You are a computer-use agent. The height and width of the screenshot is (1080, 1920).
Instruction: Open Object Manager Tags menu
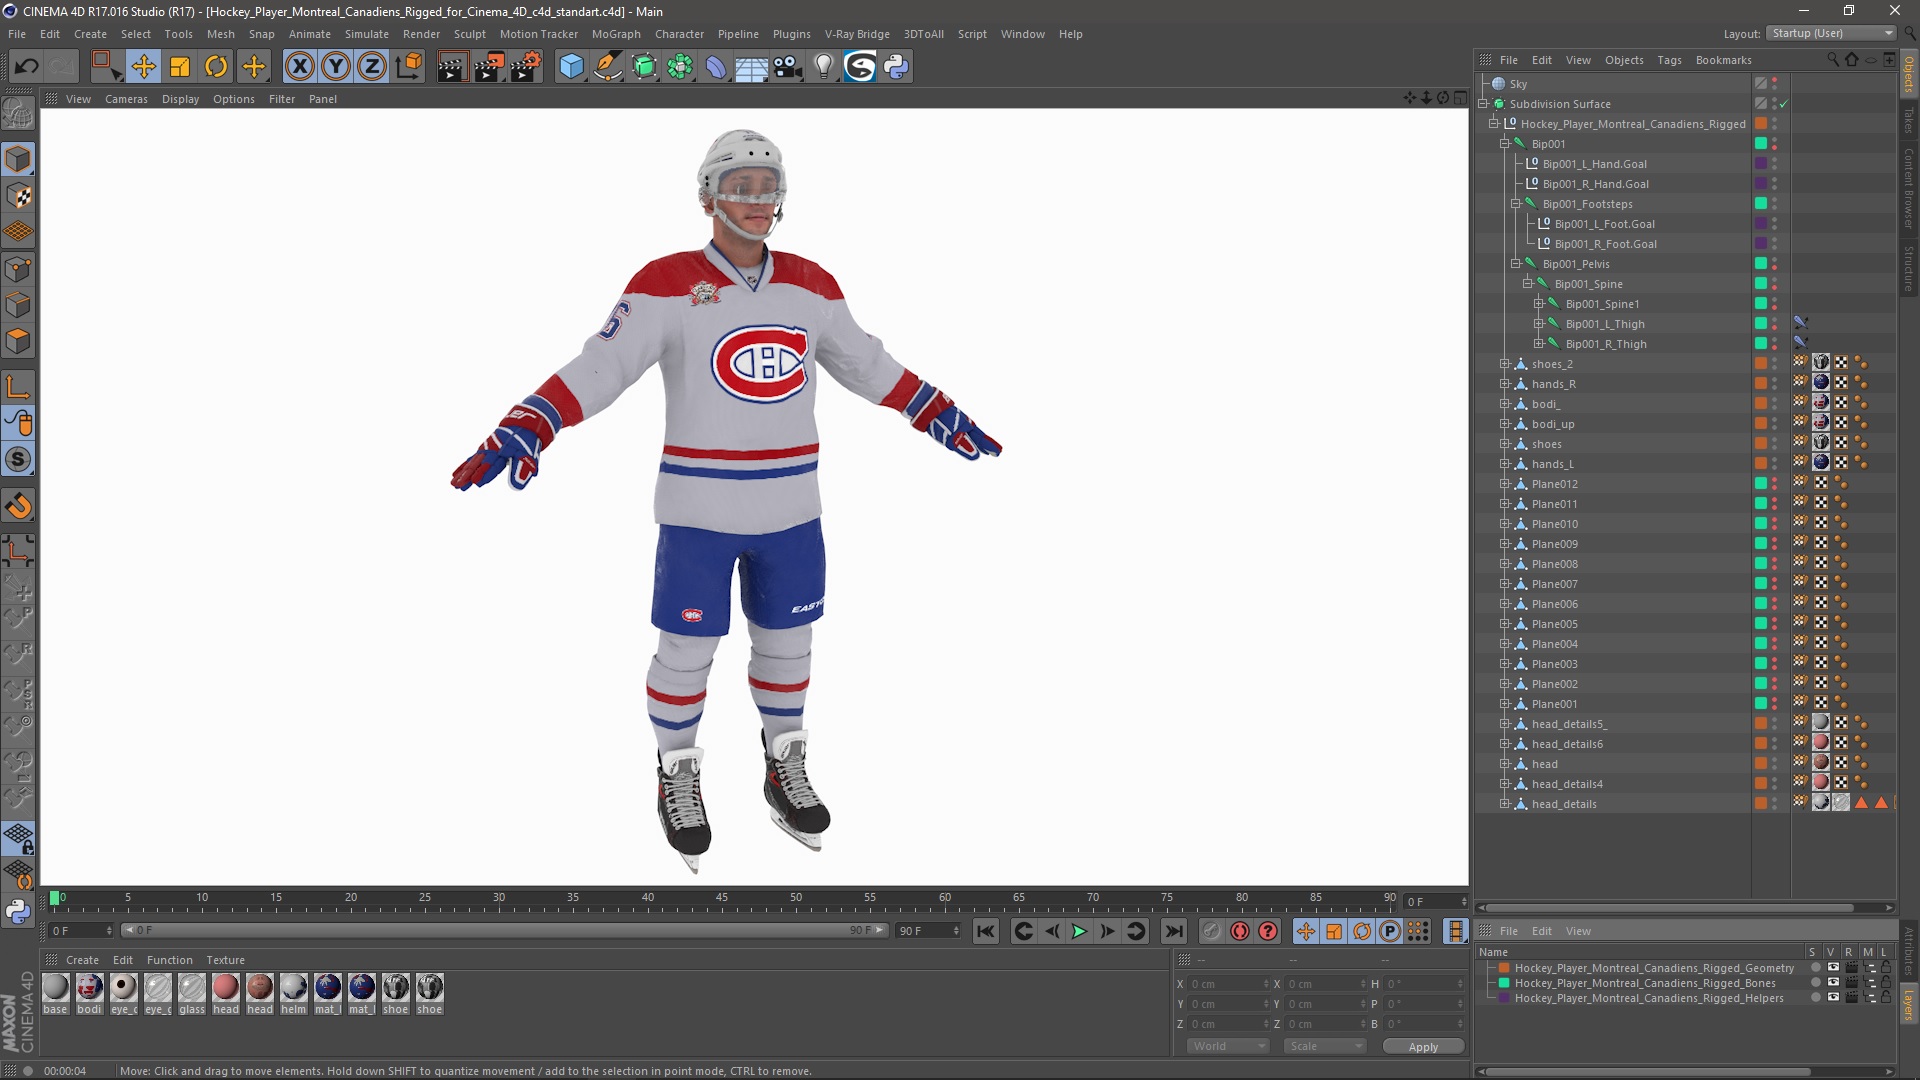[1669, 60]
